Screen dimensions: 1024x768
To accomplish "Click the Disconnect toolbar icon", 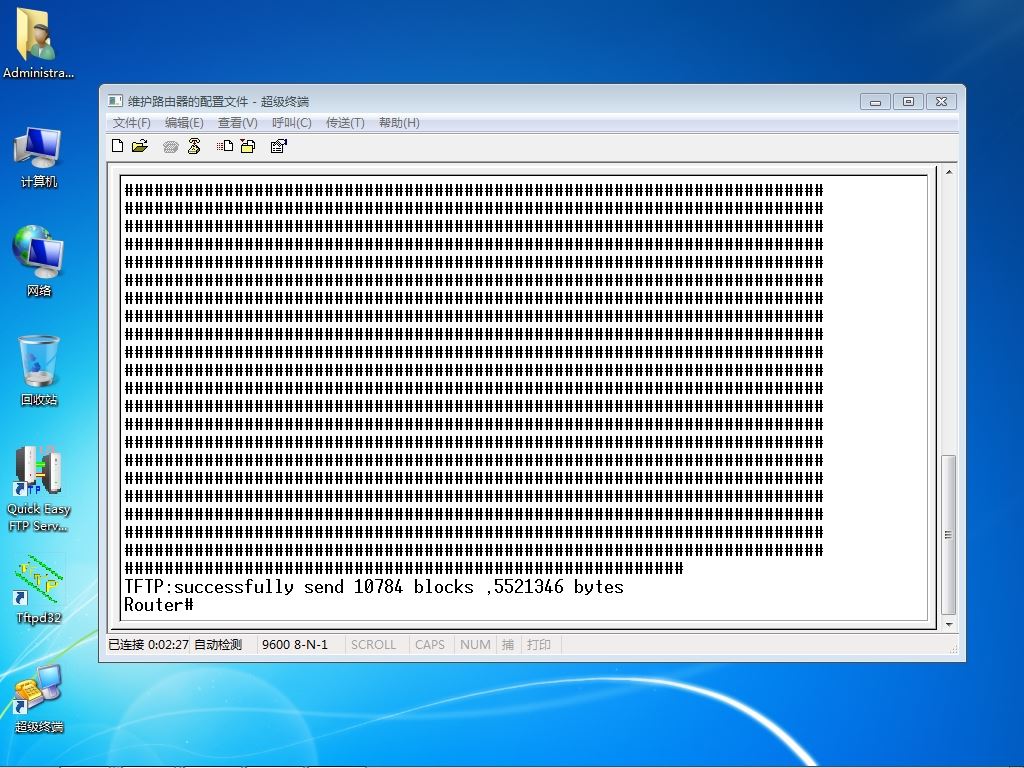I will click(194, 146).
